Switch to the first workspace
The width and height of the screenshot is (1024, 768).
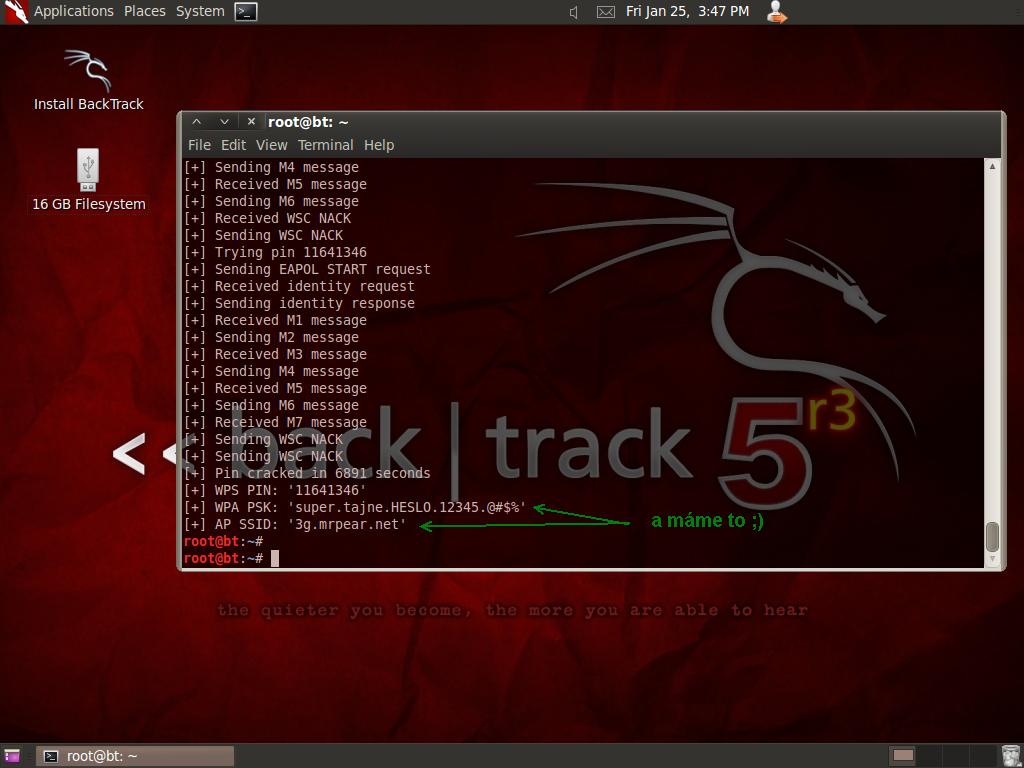(903, 756)
